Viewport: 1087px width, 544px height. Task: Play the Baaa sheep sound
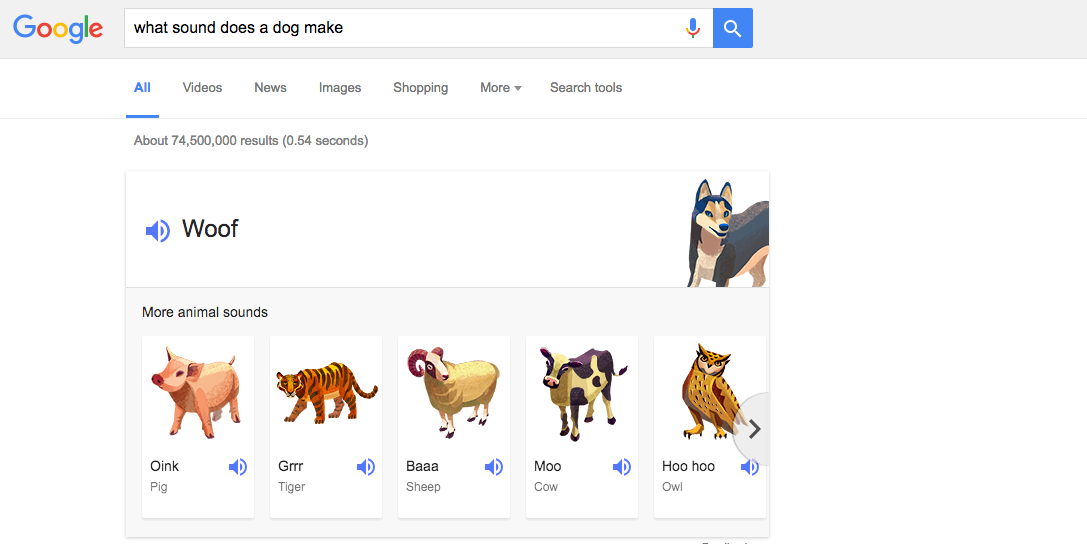coord(494,467)
